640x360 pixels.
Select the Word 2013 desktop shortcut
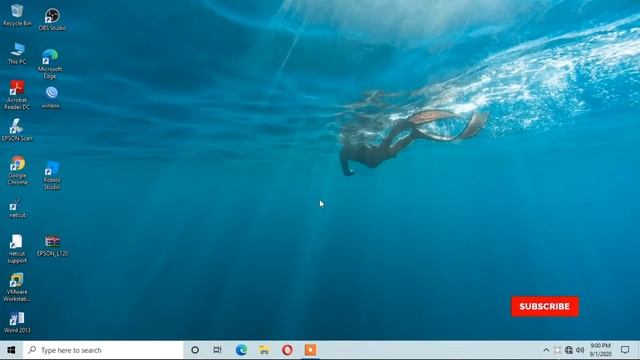pyautogui.click(x=17, y=322)
